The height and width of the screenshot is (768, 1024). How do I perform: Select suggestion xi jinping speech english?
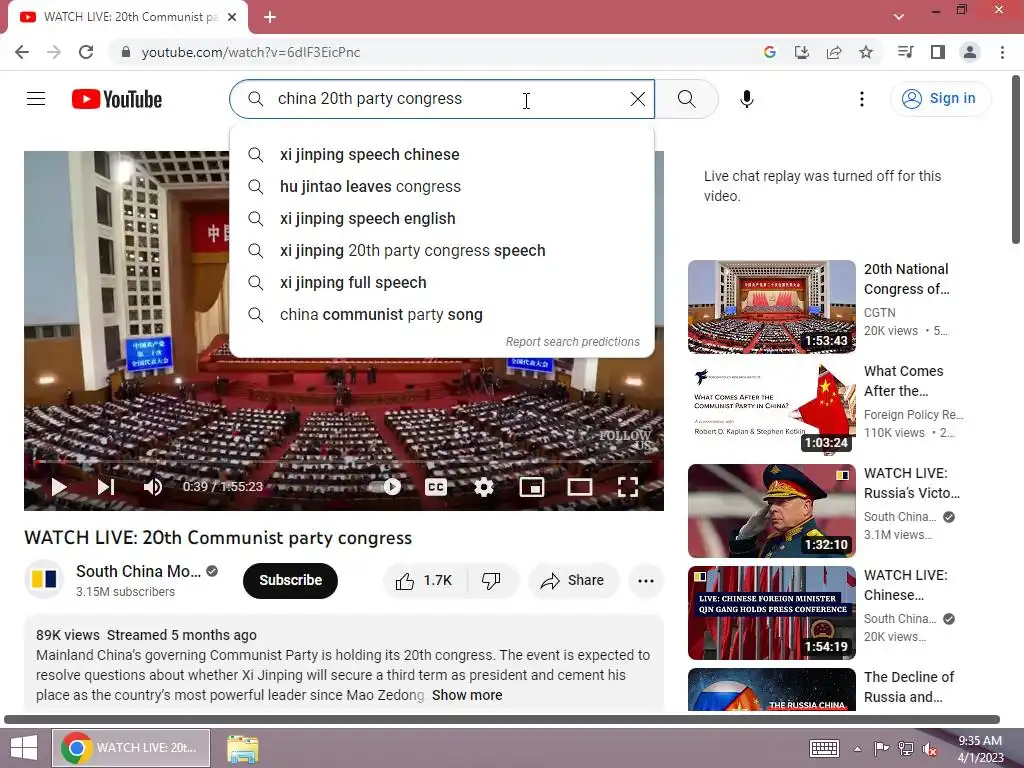point(441,219)
